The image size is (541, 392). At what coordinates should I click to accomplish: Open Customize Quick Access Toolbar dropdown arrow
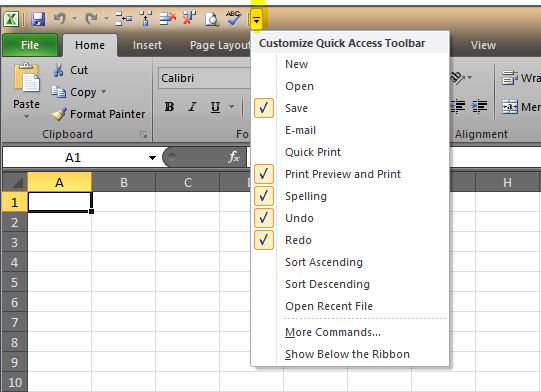click(x=256, y=20)
